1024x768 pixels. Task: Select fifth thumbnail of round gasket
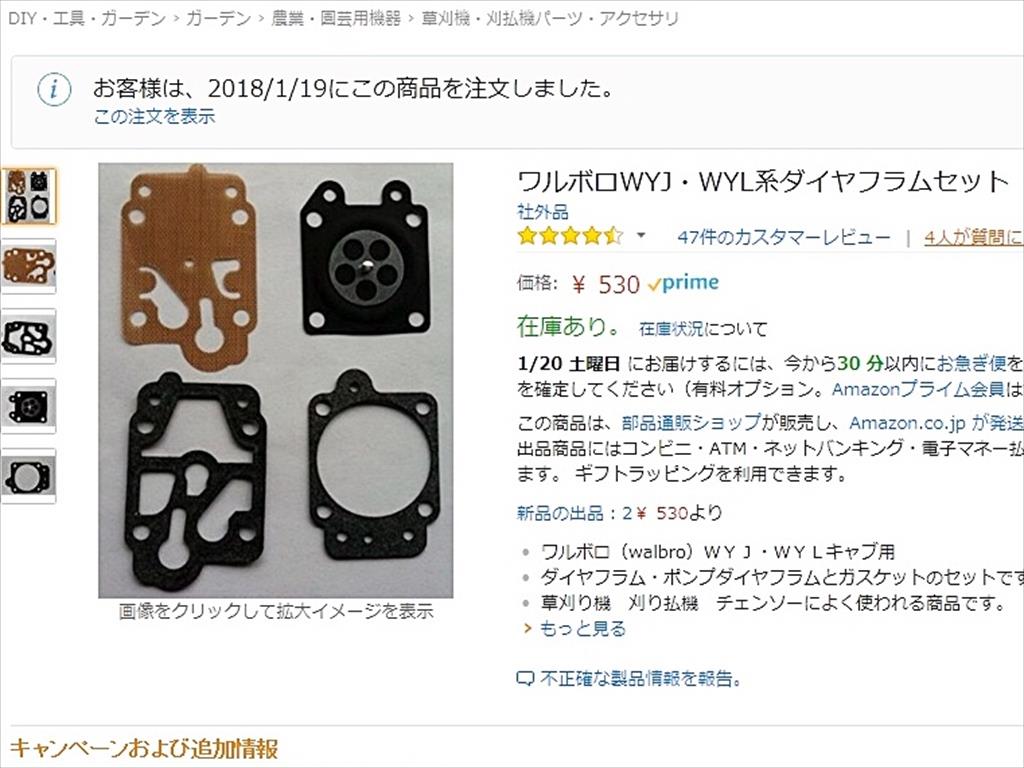coord(28,476)
